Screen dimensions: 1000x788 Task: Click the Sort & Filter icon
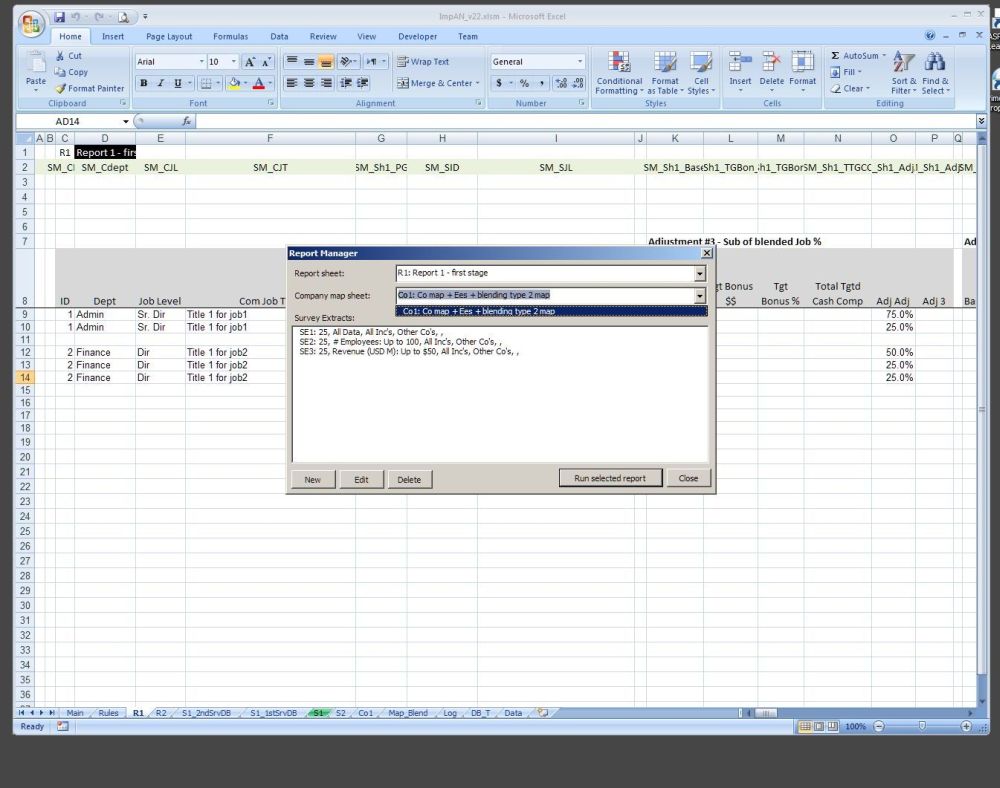(x=904, y=63)
